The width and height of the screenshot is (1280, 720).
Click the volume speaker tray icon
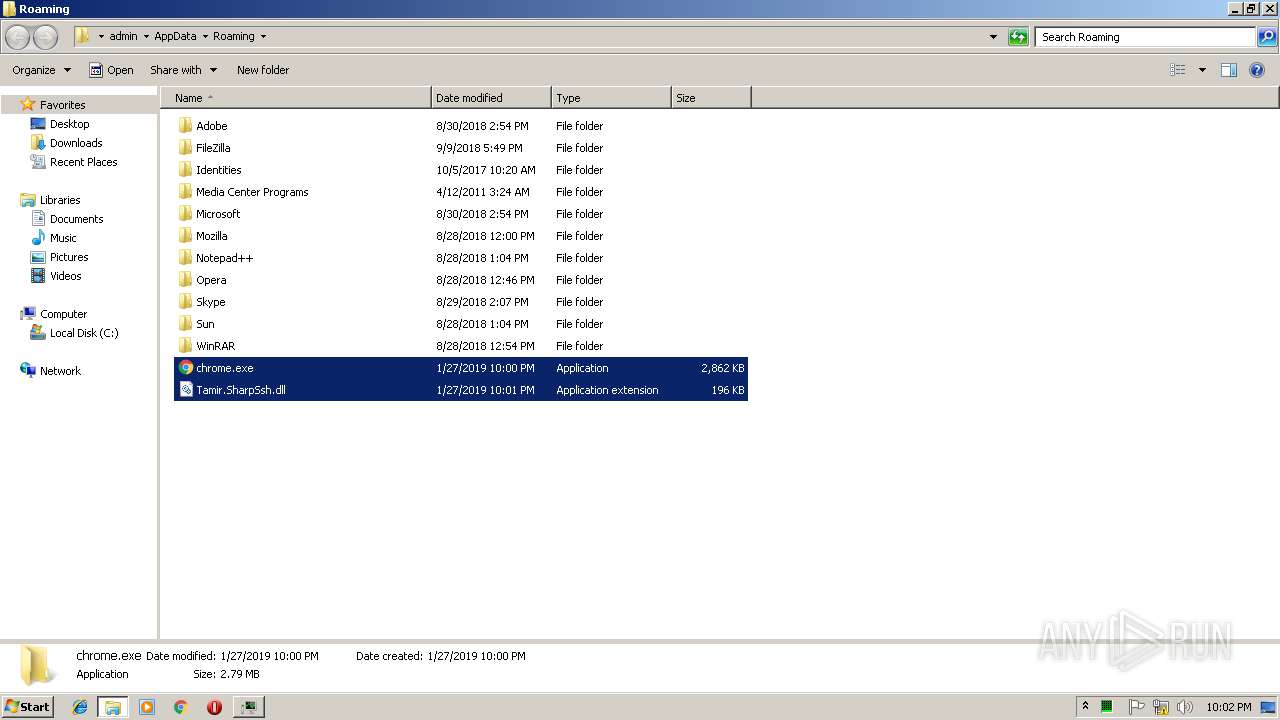[x=1184, y=707]
